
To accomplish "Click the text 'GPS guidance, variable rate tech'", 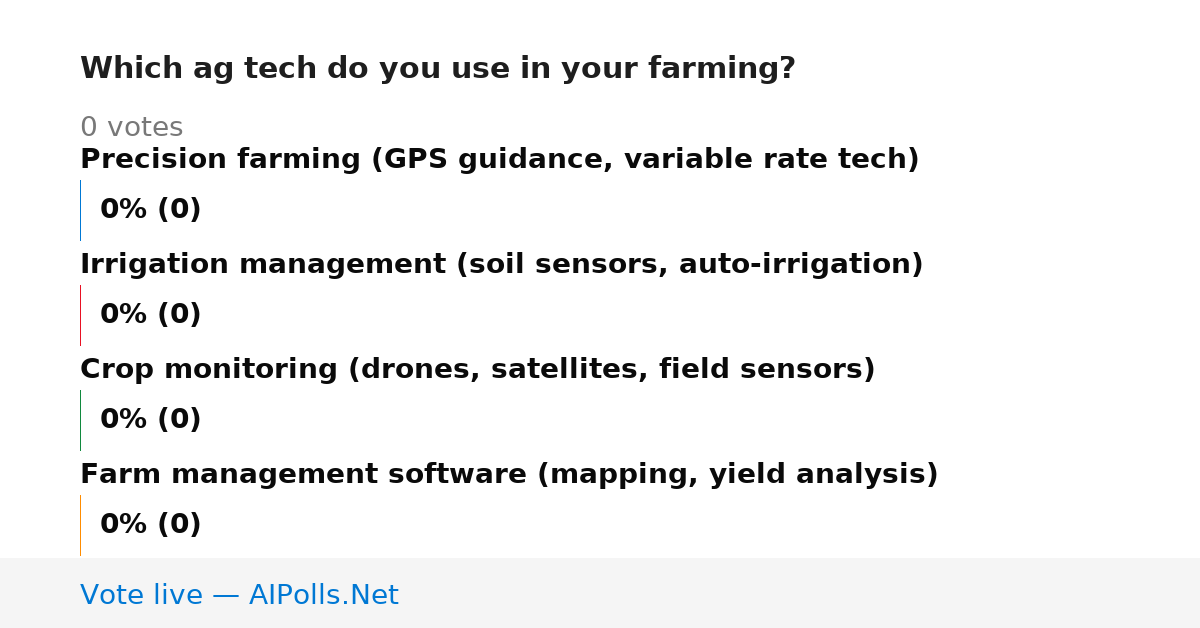I will pyautogui.click(x=644, y=160).
